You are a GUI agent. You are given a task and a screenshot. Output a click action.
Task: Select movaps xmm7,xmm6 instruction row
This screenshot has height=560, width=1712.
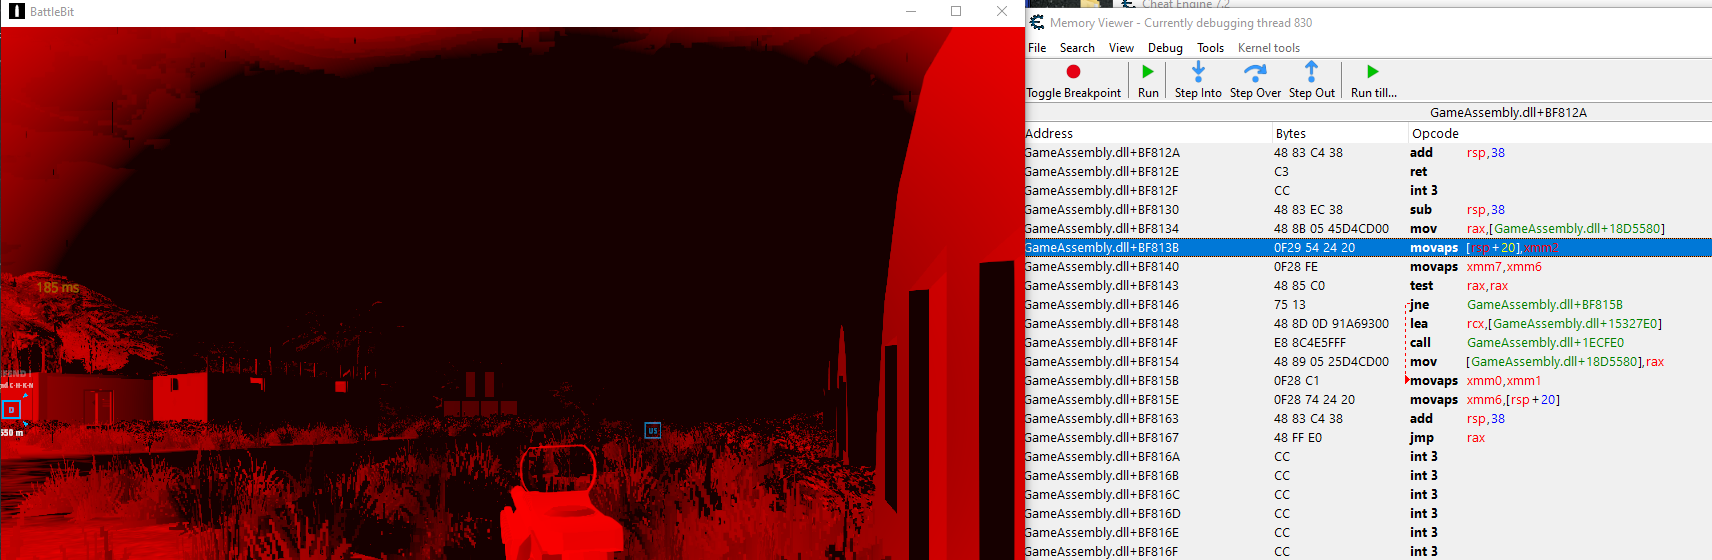pyautogui.click(x=1368, y=267)
